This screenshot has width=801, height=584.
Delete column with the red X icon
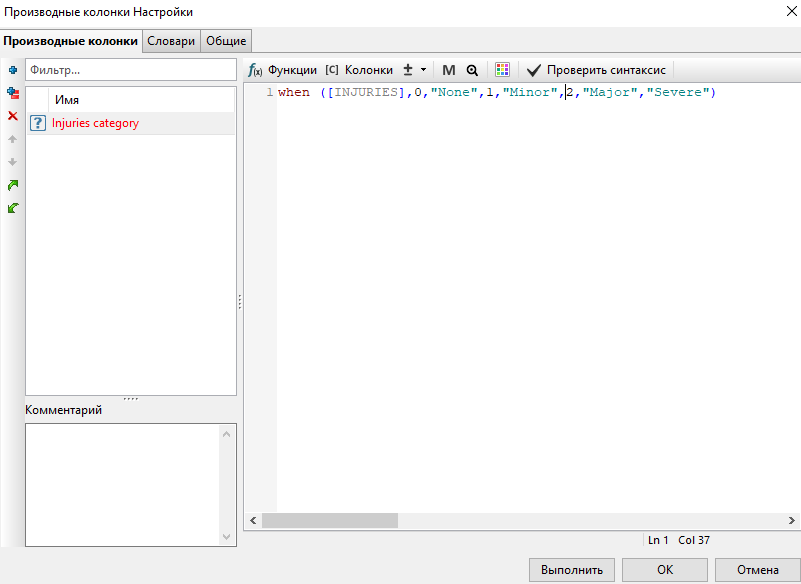pyautogui.click(x=13, y=116)
